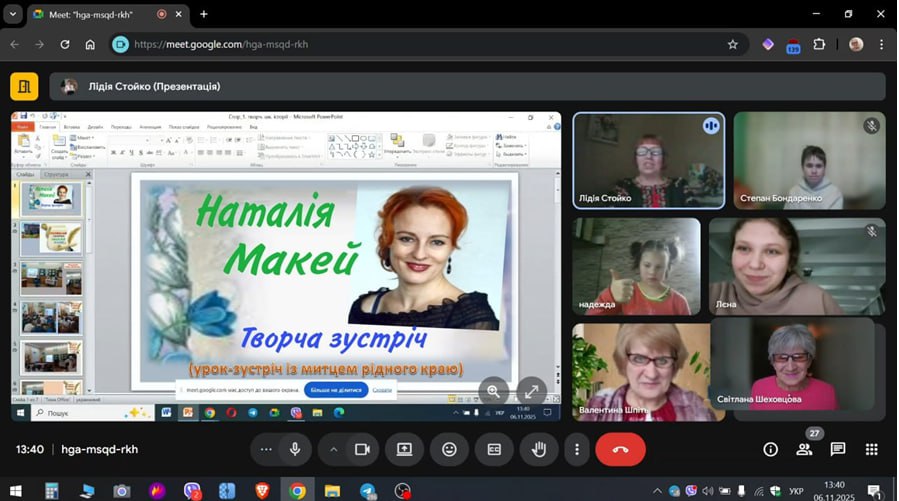Show the participants people list
Image resolution: width=899 pixels, height=501 pixels.
click(x=804, y=450)
